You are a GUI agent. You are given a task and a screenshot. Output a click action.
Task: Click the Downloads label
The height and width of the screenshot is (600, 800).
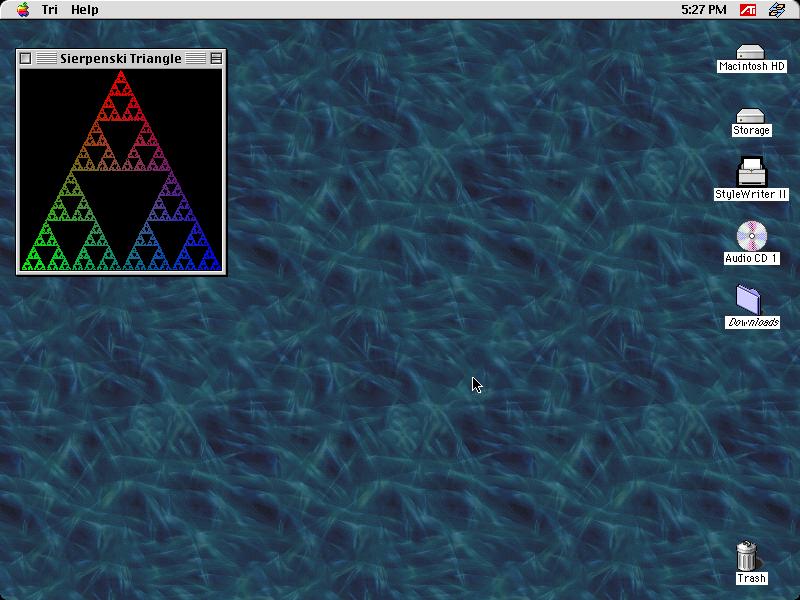(753, 322)
